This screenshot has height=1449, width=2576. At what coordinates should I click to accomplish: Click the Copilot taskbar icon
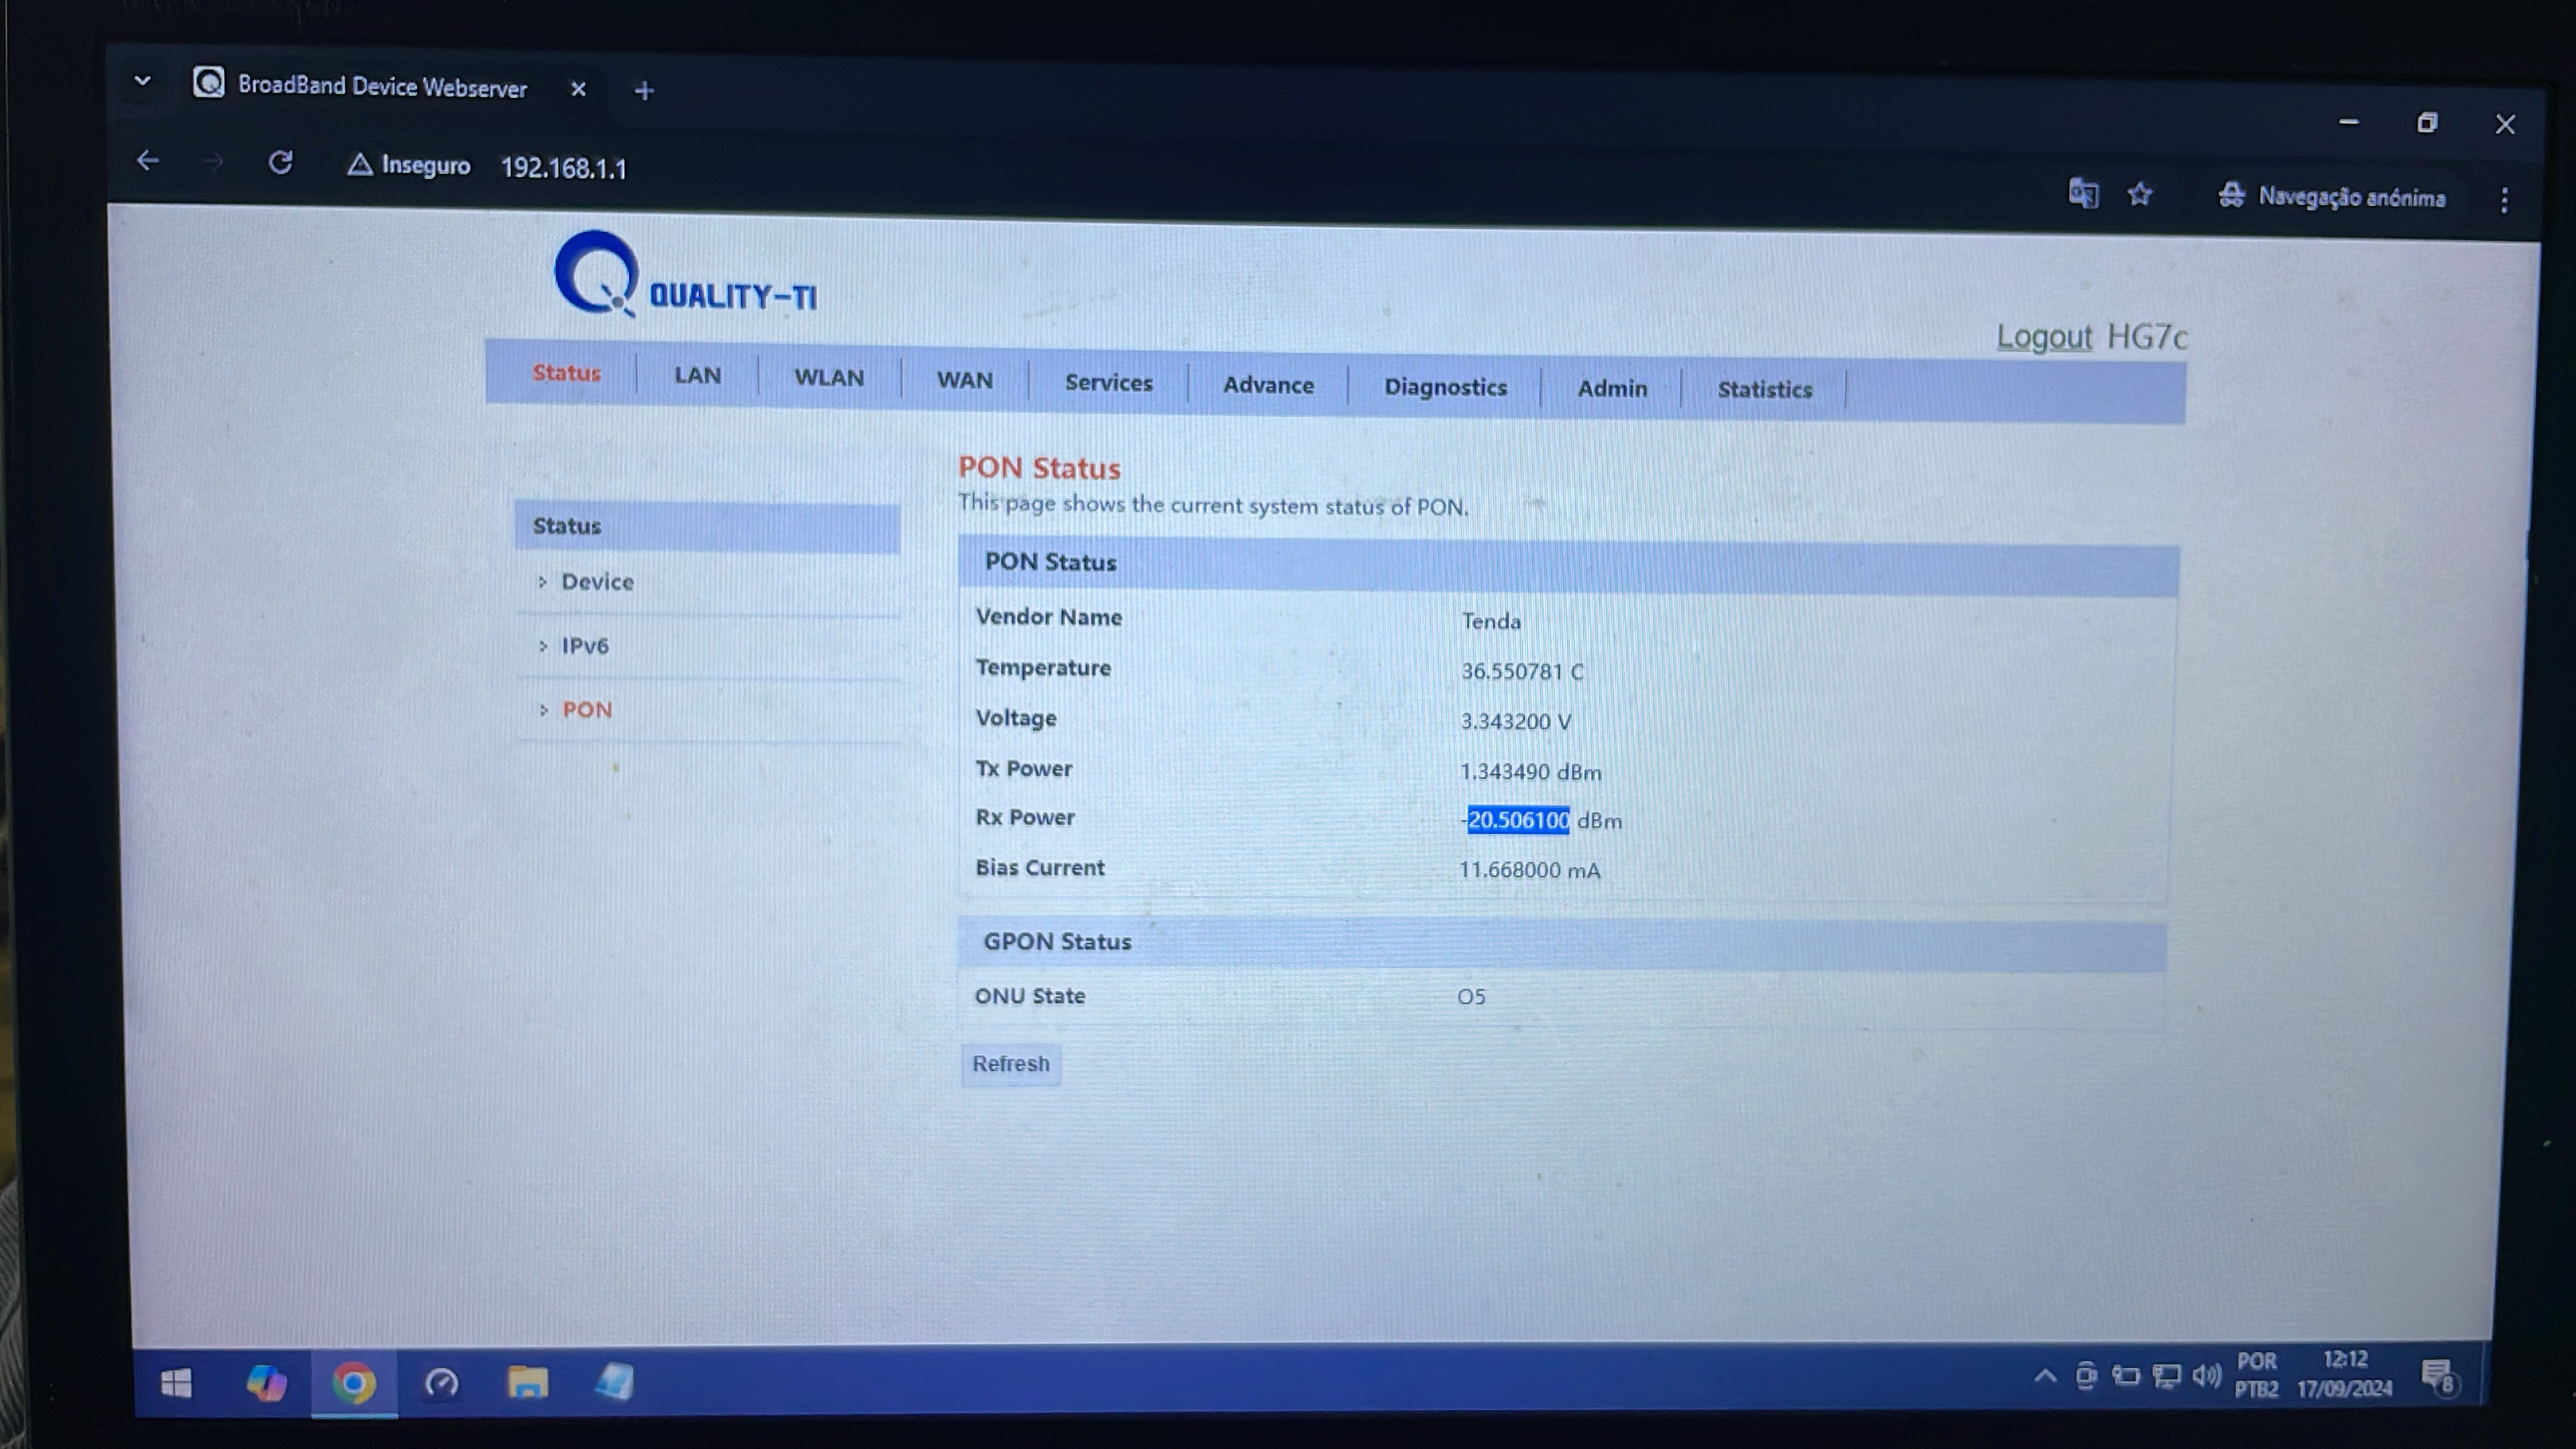point(266,1383)
